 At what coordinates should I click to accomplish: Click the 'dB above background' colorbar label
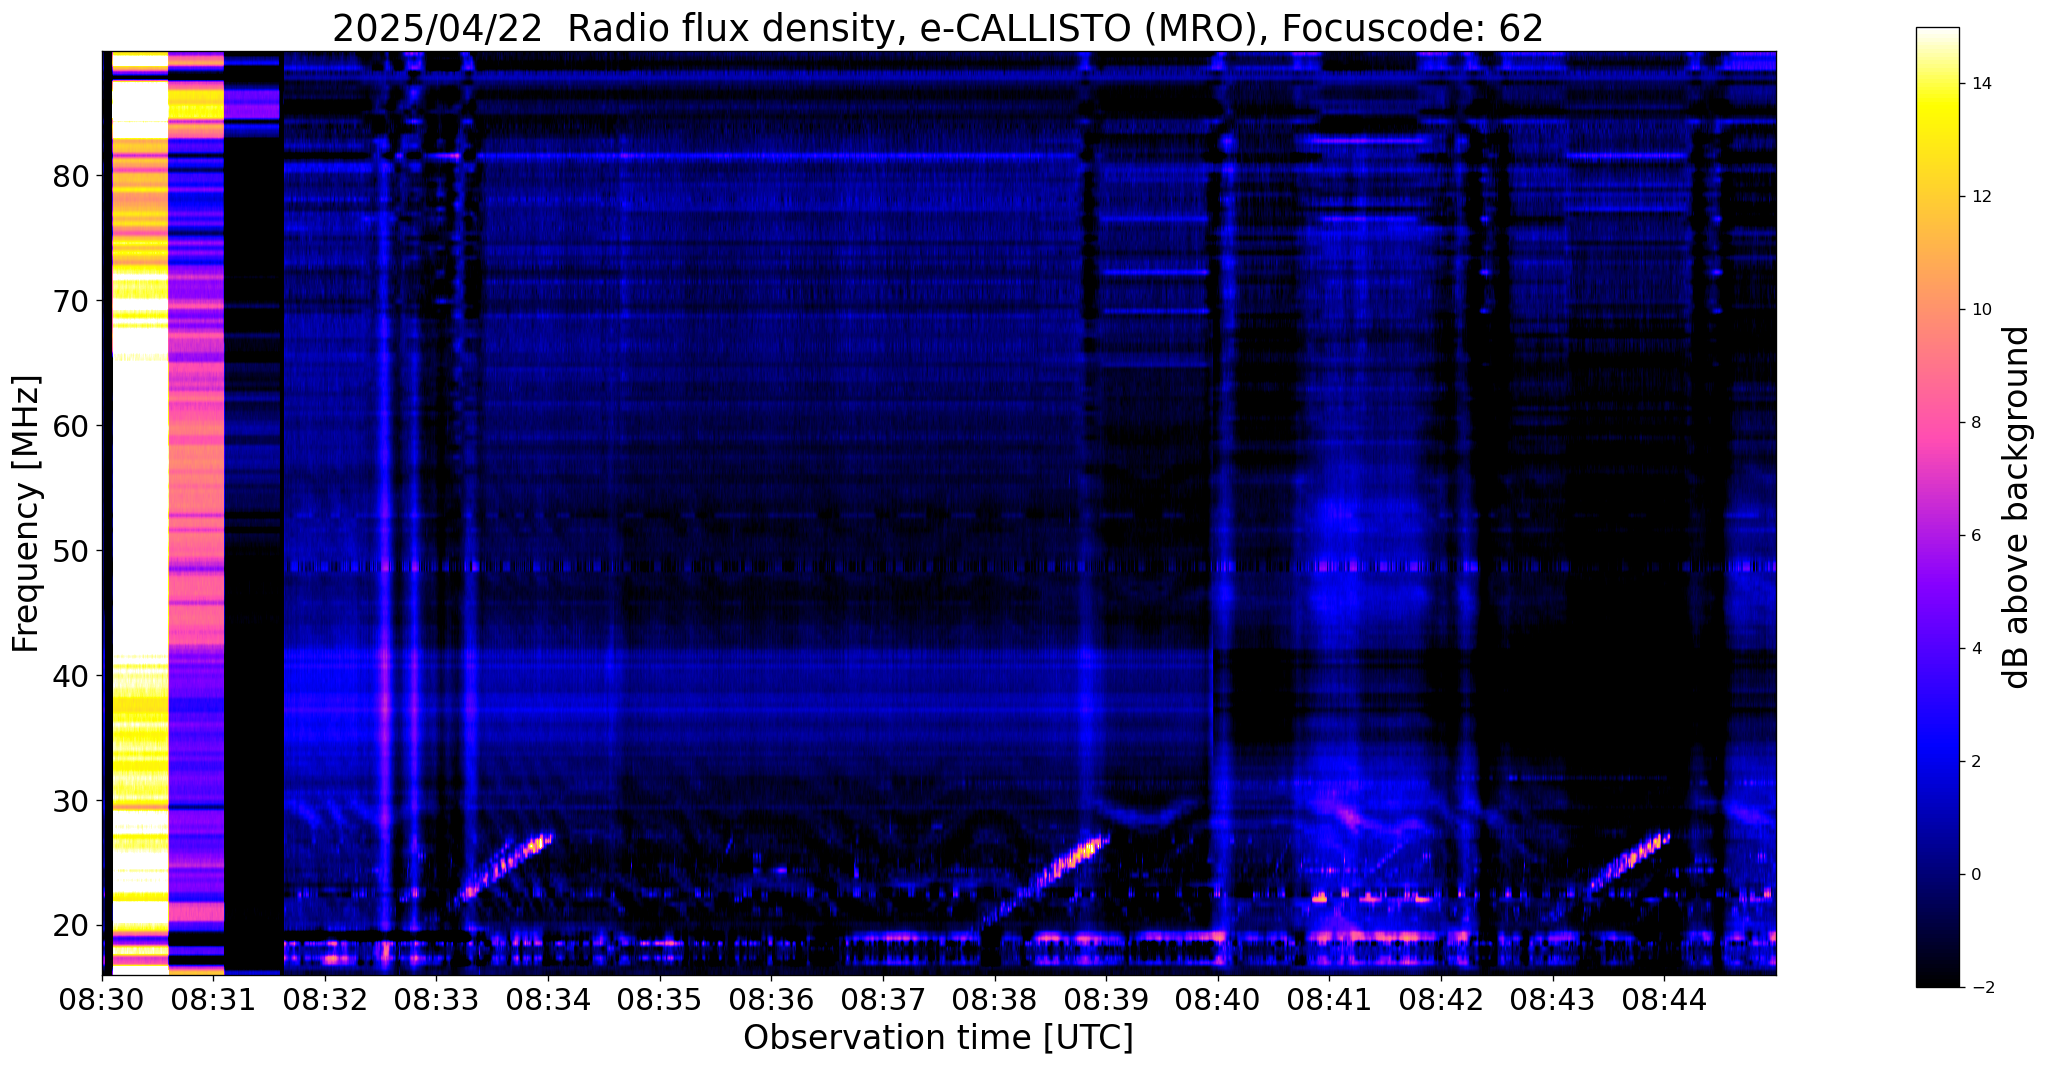2017,507
